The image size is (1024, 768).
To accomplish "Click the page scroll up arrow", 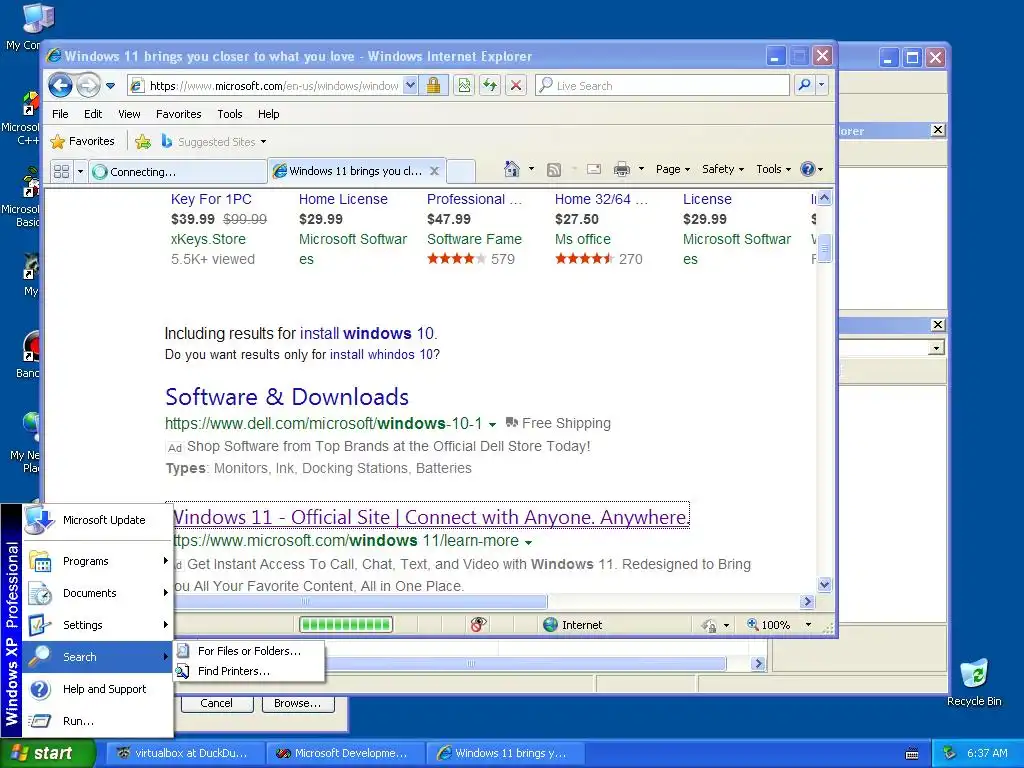I will (824, 197).
